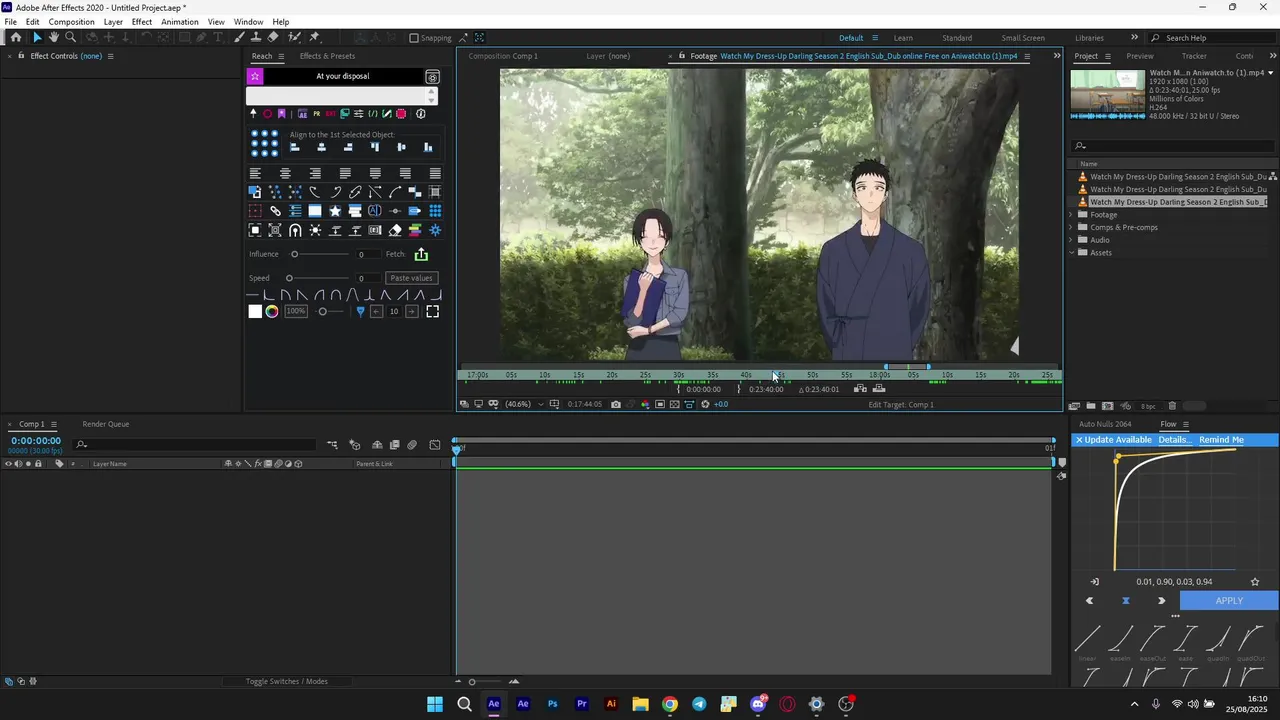Viewport: 1280px width, 720px height.
Task: Select the Hand tool
Action: (x=54, y=37)
